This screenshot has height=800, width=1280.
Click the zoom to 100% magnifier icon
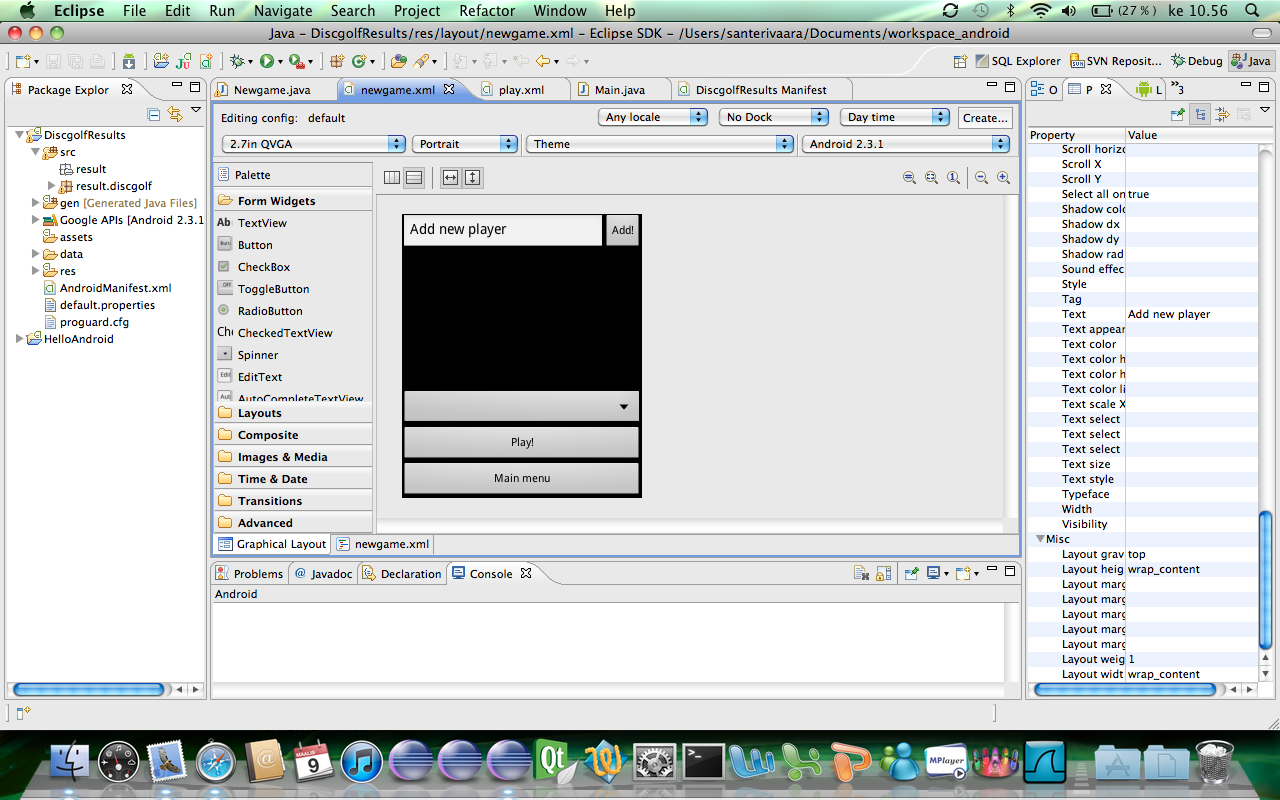point(953,178)
